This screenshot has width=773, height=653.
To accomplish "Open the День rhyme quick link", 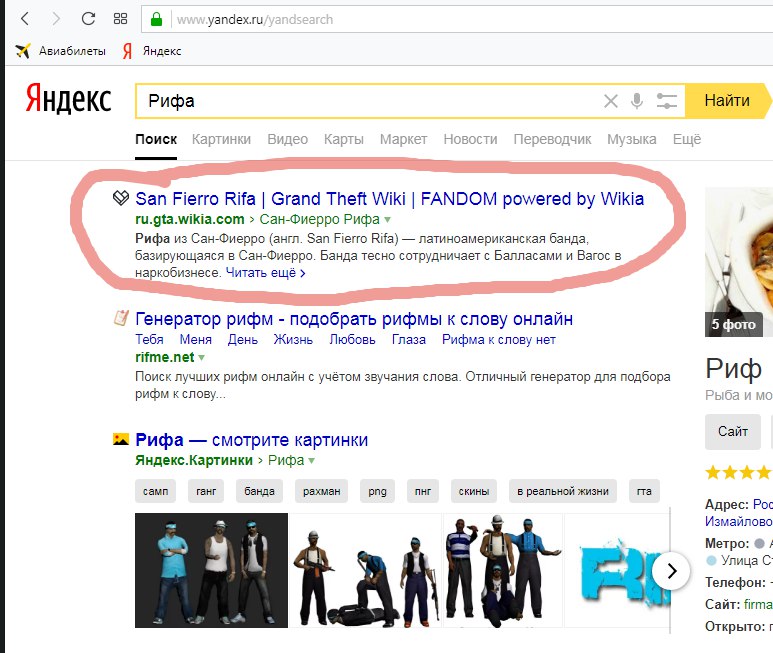I will coord(243,340).
